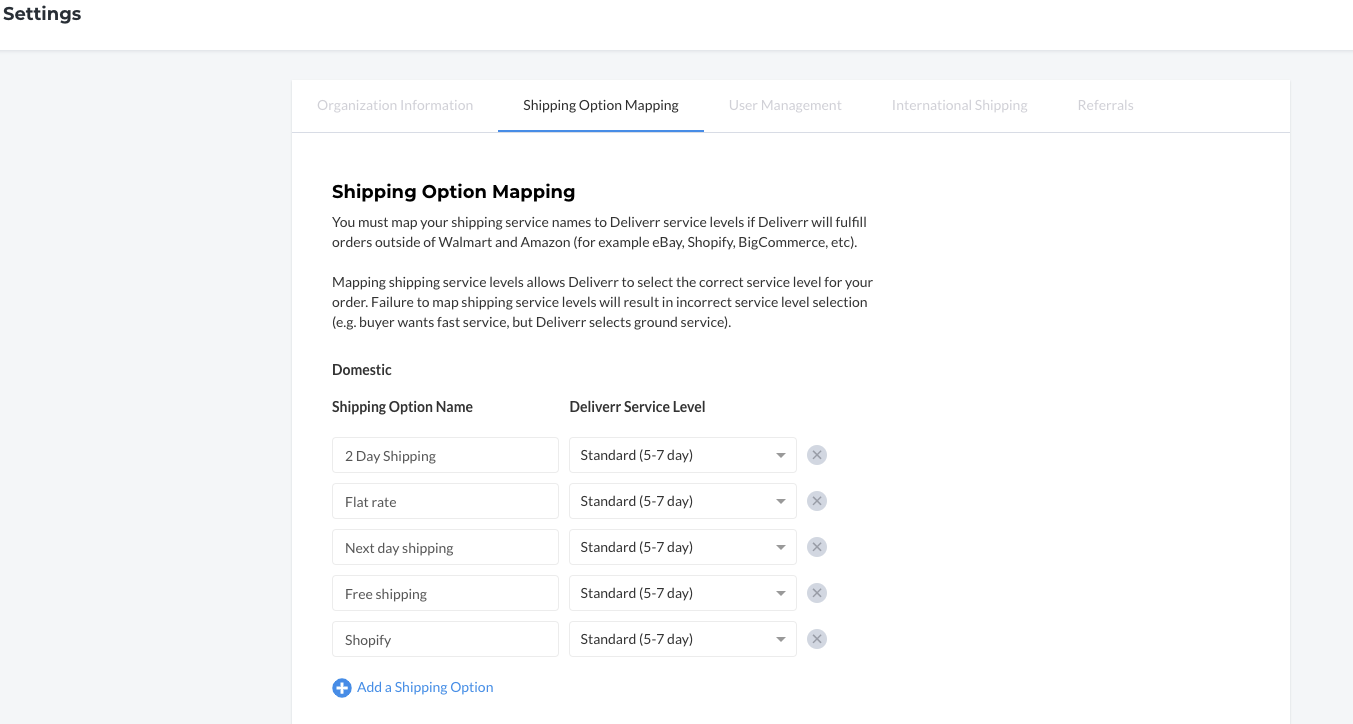
Task: Open service level dropdown for Next day shipping
Action: click(x=682, y=547)
